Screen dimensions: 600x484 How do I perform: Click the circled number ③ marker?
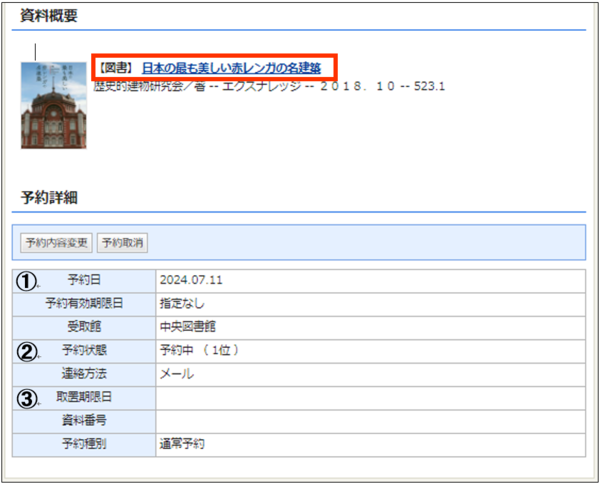(28, 398)
